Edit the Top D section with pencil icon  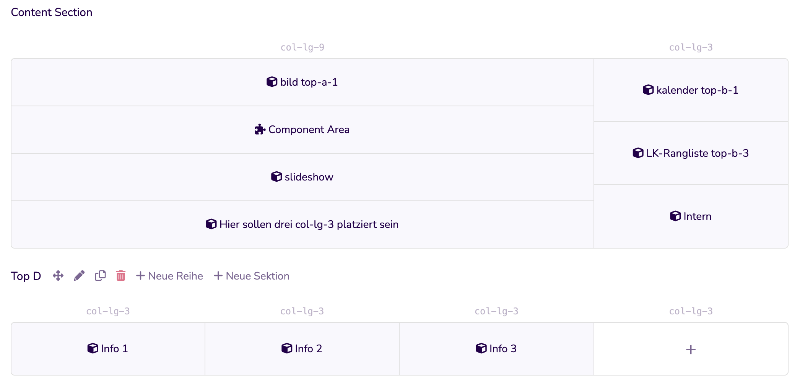[x=79, y=276]
